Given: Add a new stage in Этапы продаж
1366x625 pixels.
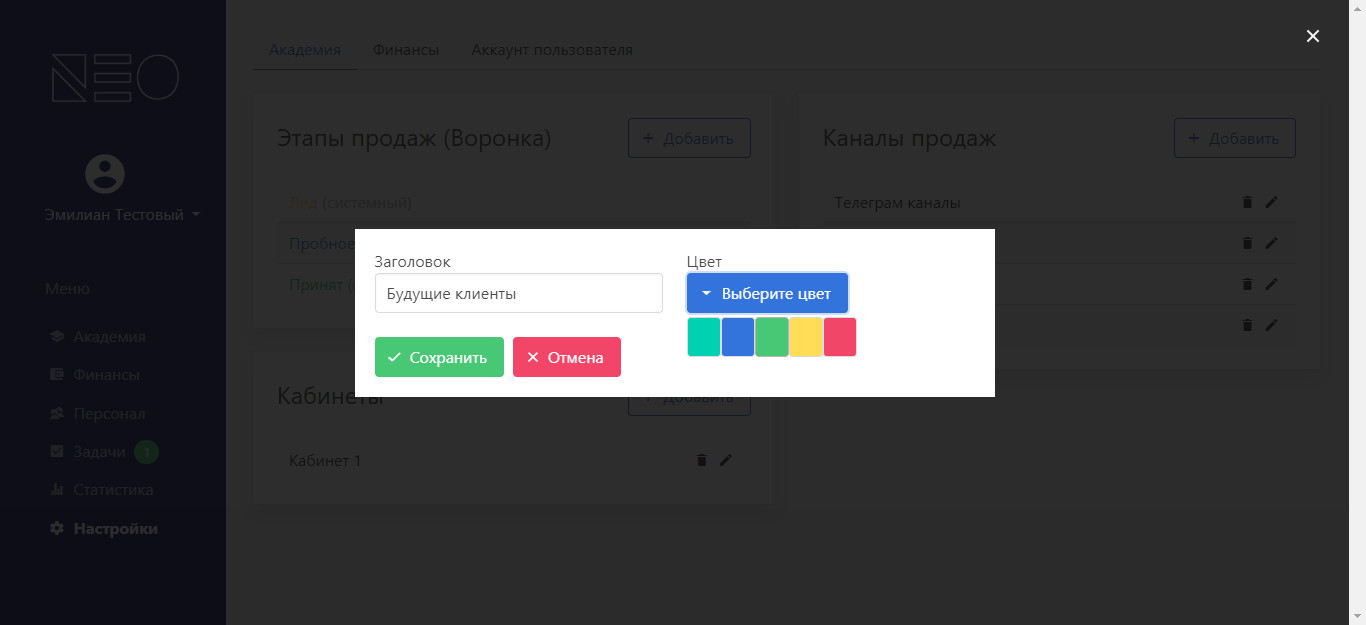Looking at the screenshot, I should pos(689,138).
